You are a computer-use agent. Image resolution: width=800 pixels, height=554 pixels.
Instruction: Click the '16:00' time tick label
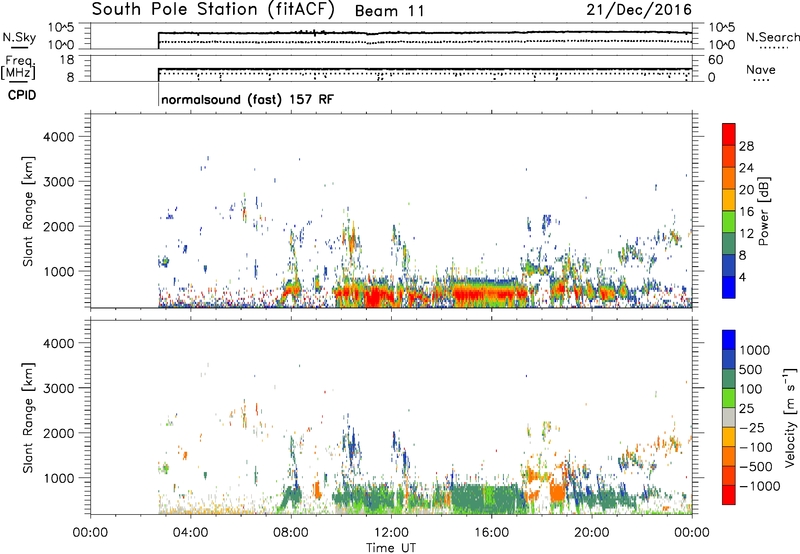[491, 533]
